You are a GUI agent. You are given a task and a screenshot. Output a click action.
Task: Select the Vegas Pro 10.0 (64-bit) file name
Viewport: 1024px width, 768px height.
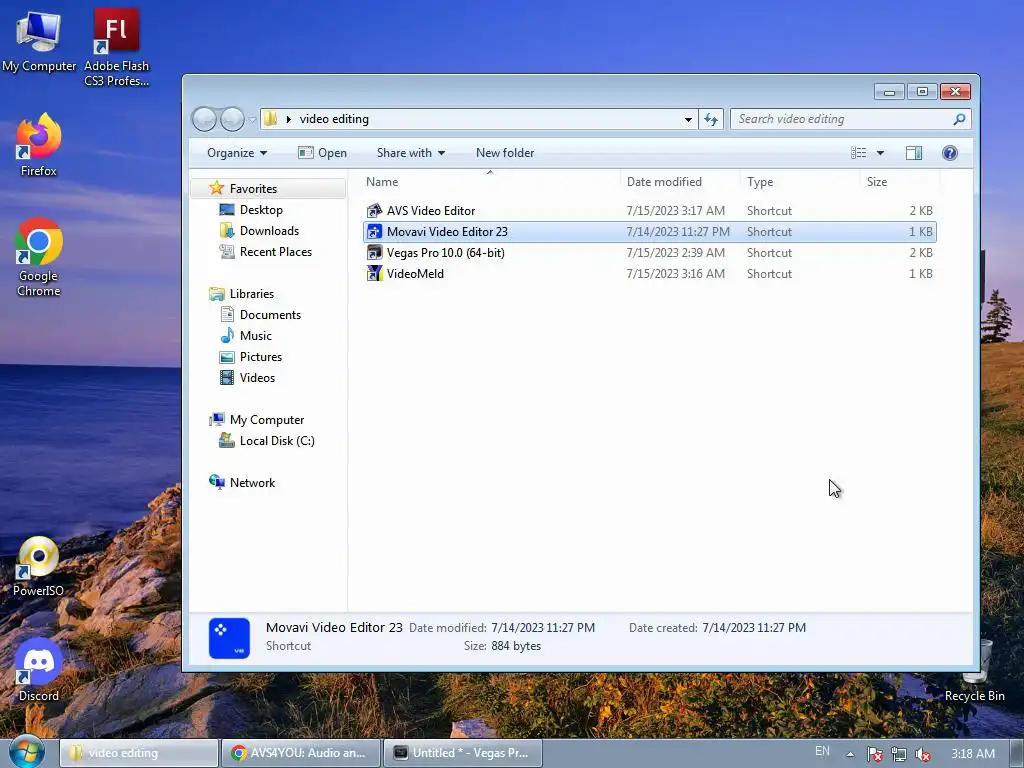[x=445, y=252]
